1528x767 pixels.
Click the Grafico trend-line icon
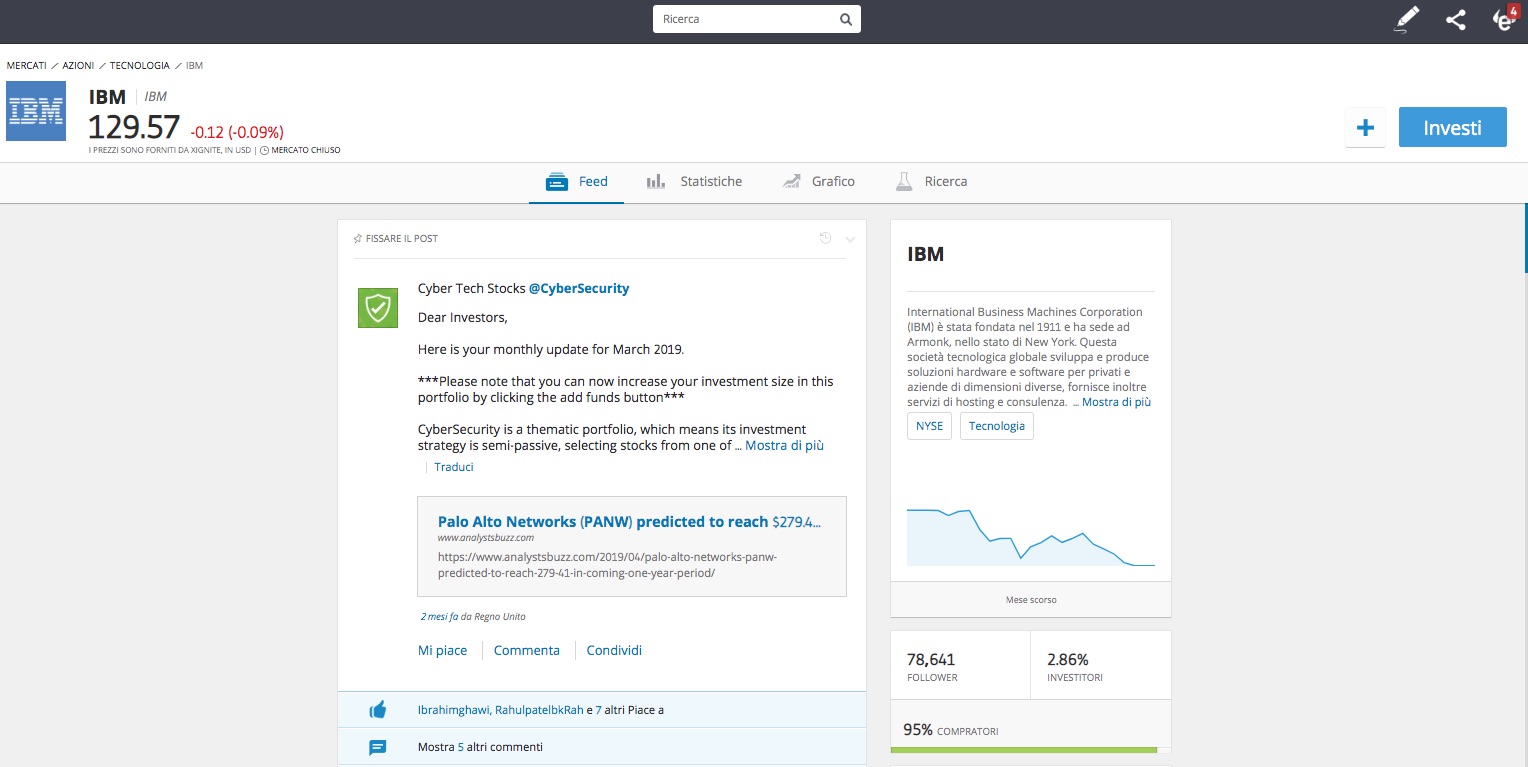pyautogui.click(x=792, y=182)
